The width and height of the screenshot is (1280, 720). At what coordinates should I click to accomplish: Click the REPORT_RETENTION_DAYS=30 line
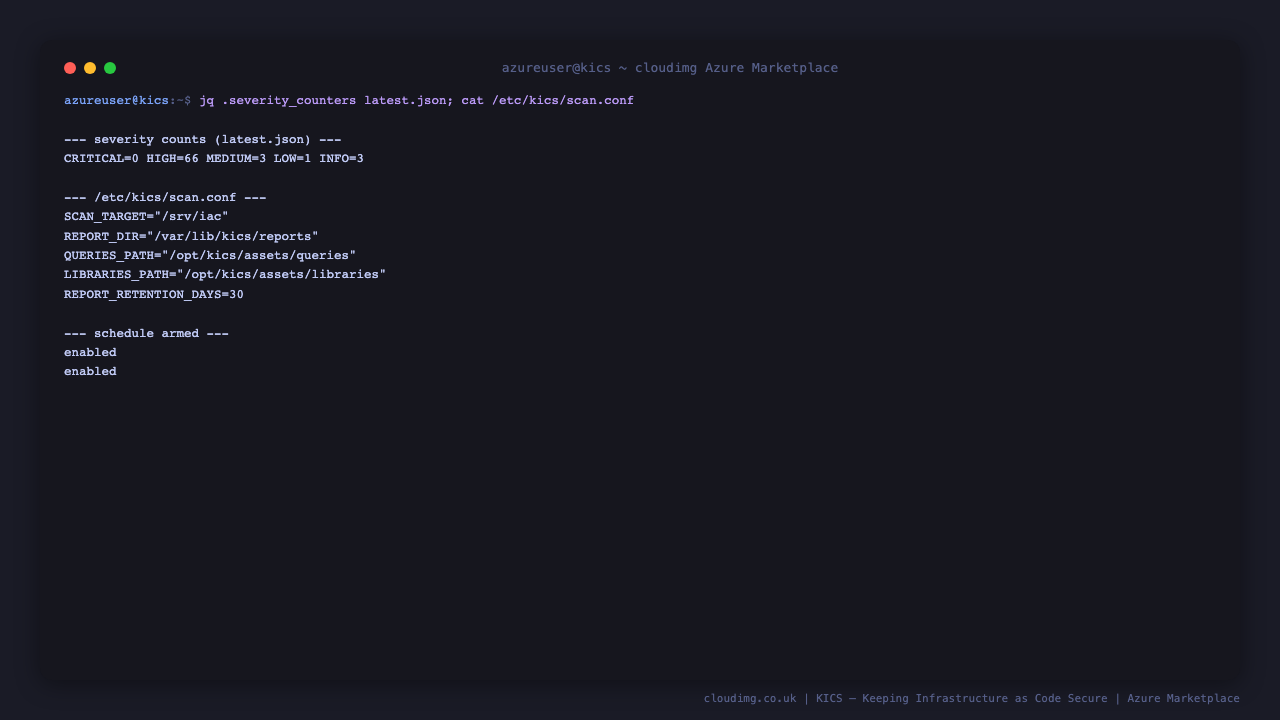154,295
